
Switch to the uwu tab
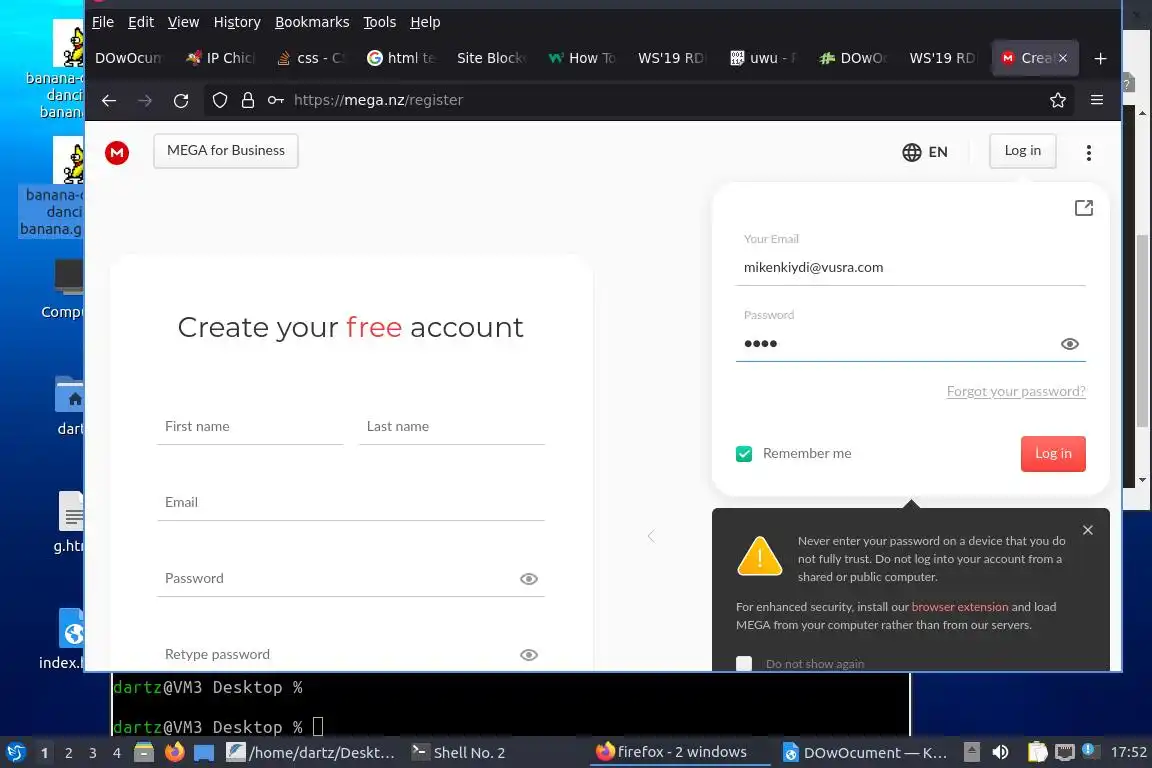[763, 58]
